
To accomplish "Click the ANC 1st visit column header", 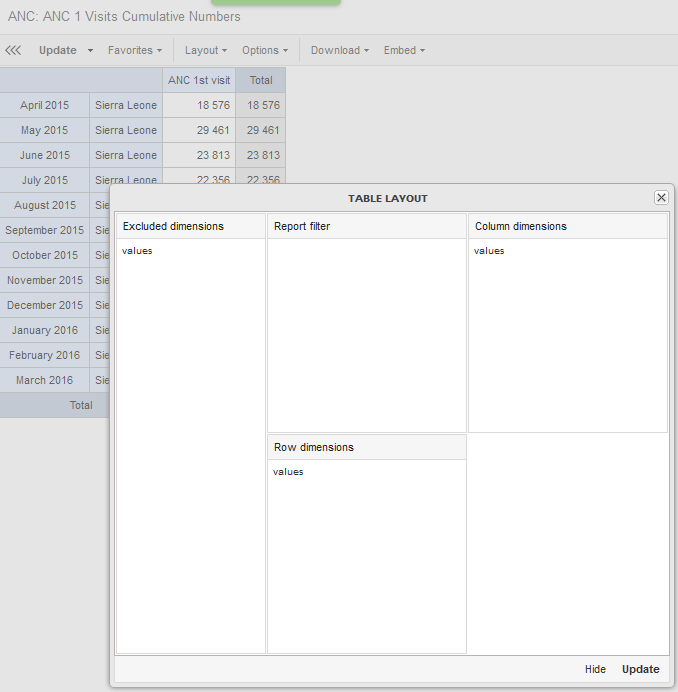I will (199, 80).
